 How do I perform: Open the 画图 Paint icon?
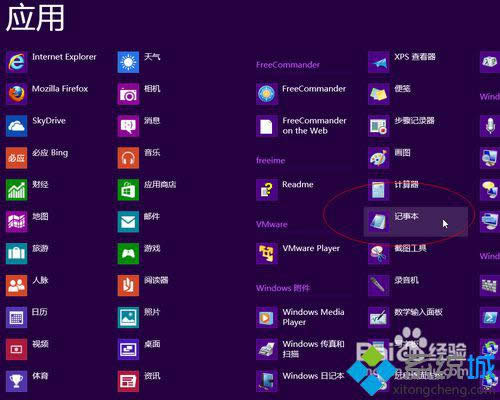(379, 158)
